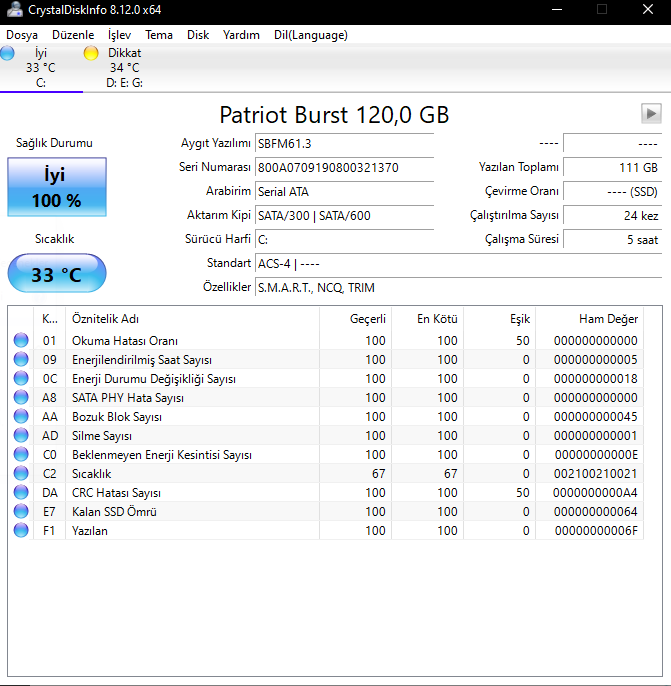Switch to the D: E: G: disk tab
This screenshot has width=671, height=686.
click(x=125, y=68)
